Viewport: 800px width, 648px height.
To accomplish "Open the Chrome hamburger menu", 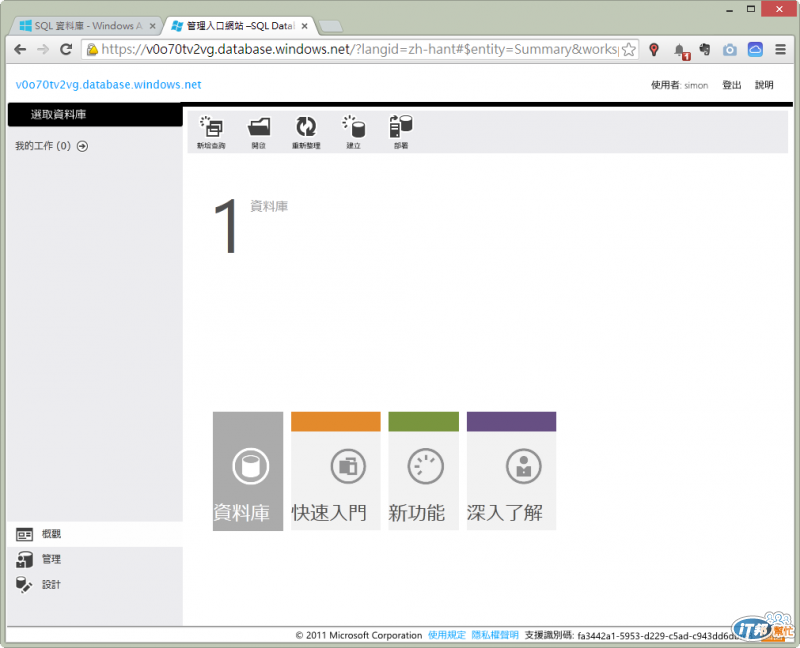I will pyautogui.click(x=780, y=49).
